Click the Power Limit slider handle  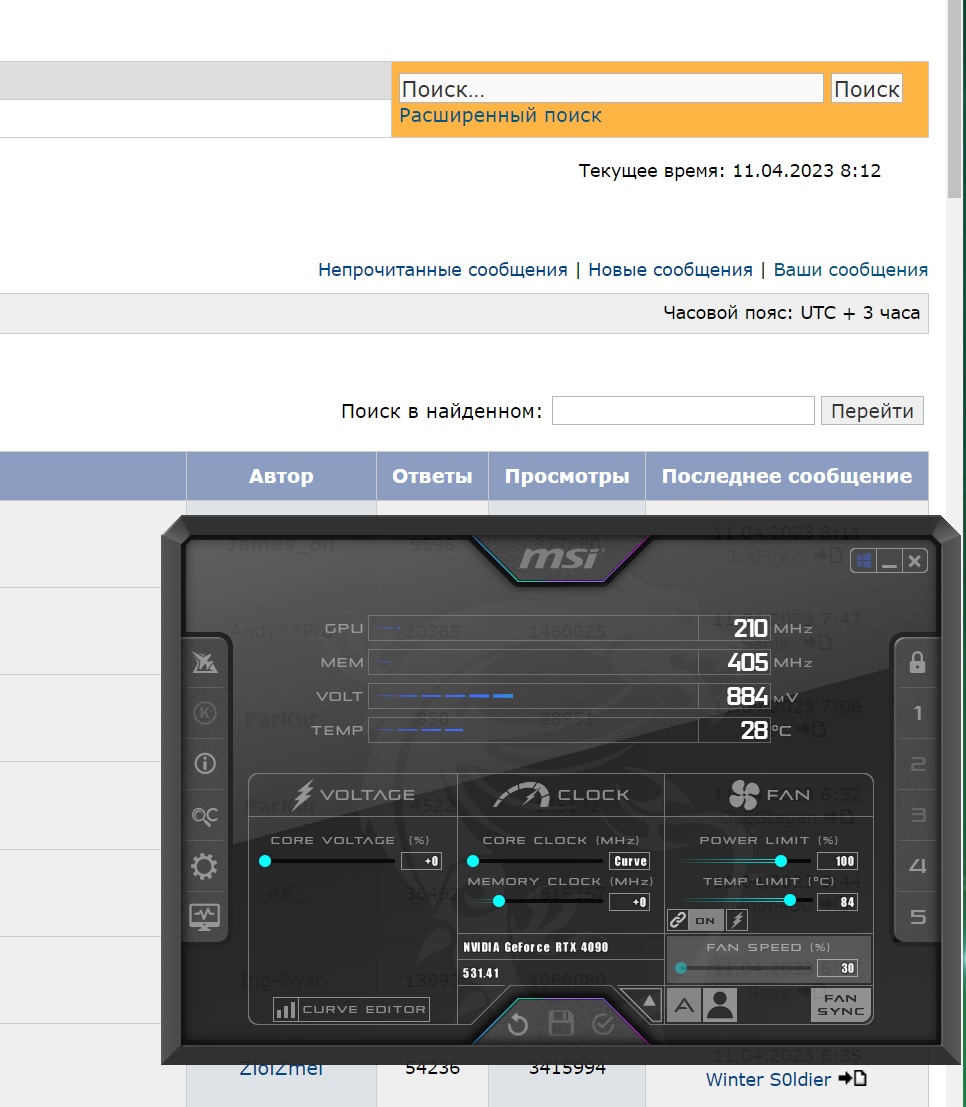[780, 861]
